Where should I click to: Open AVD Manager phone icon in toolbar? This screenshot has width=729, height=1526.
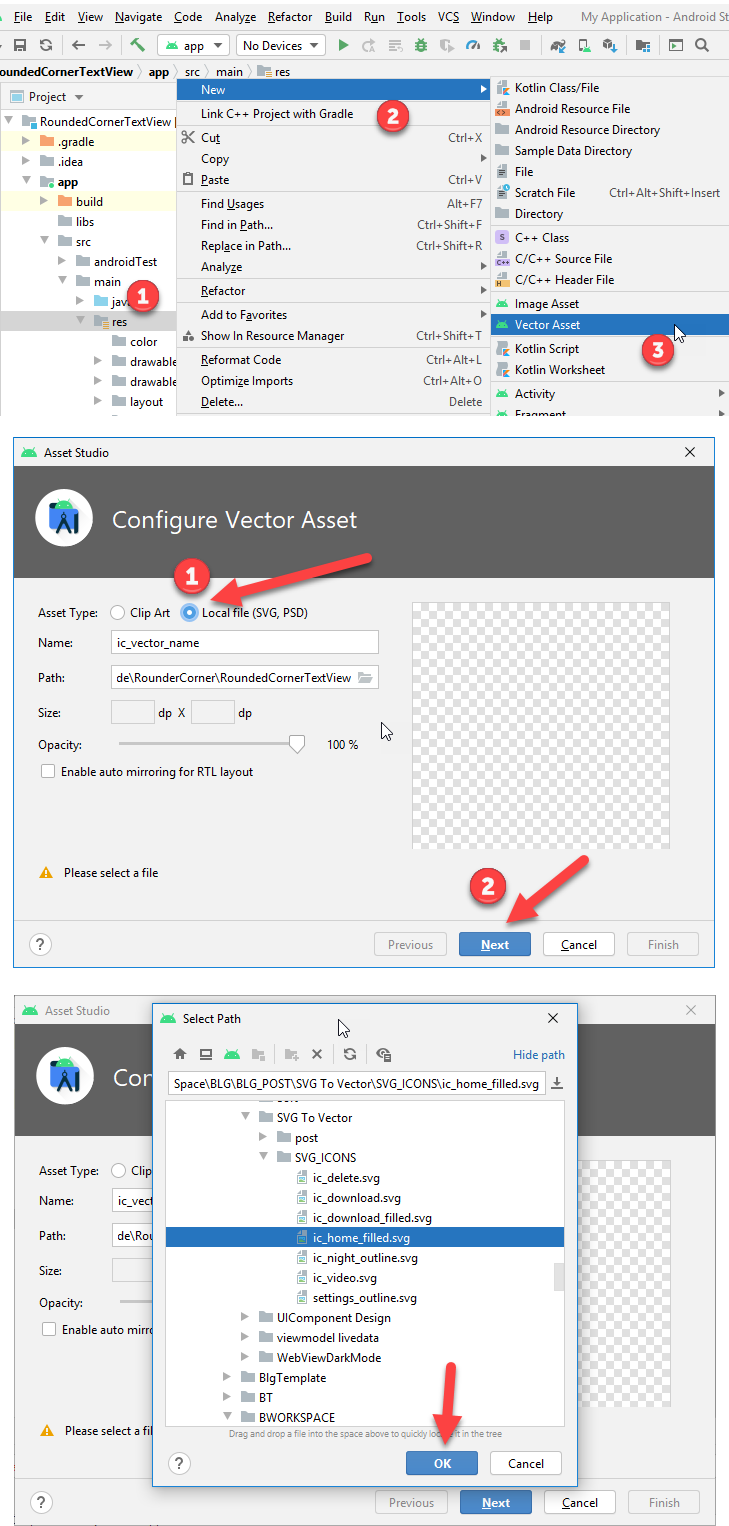click(583, 45)
